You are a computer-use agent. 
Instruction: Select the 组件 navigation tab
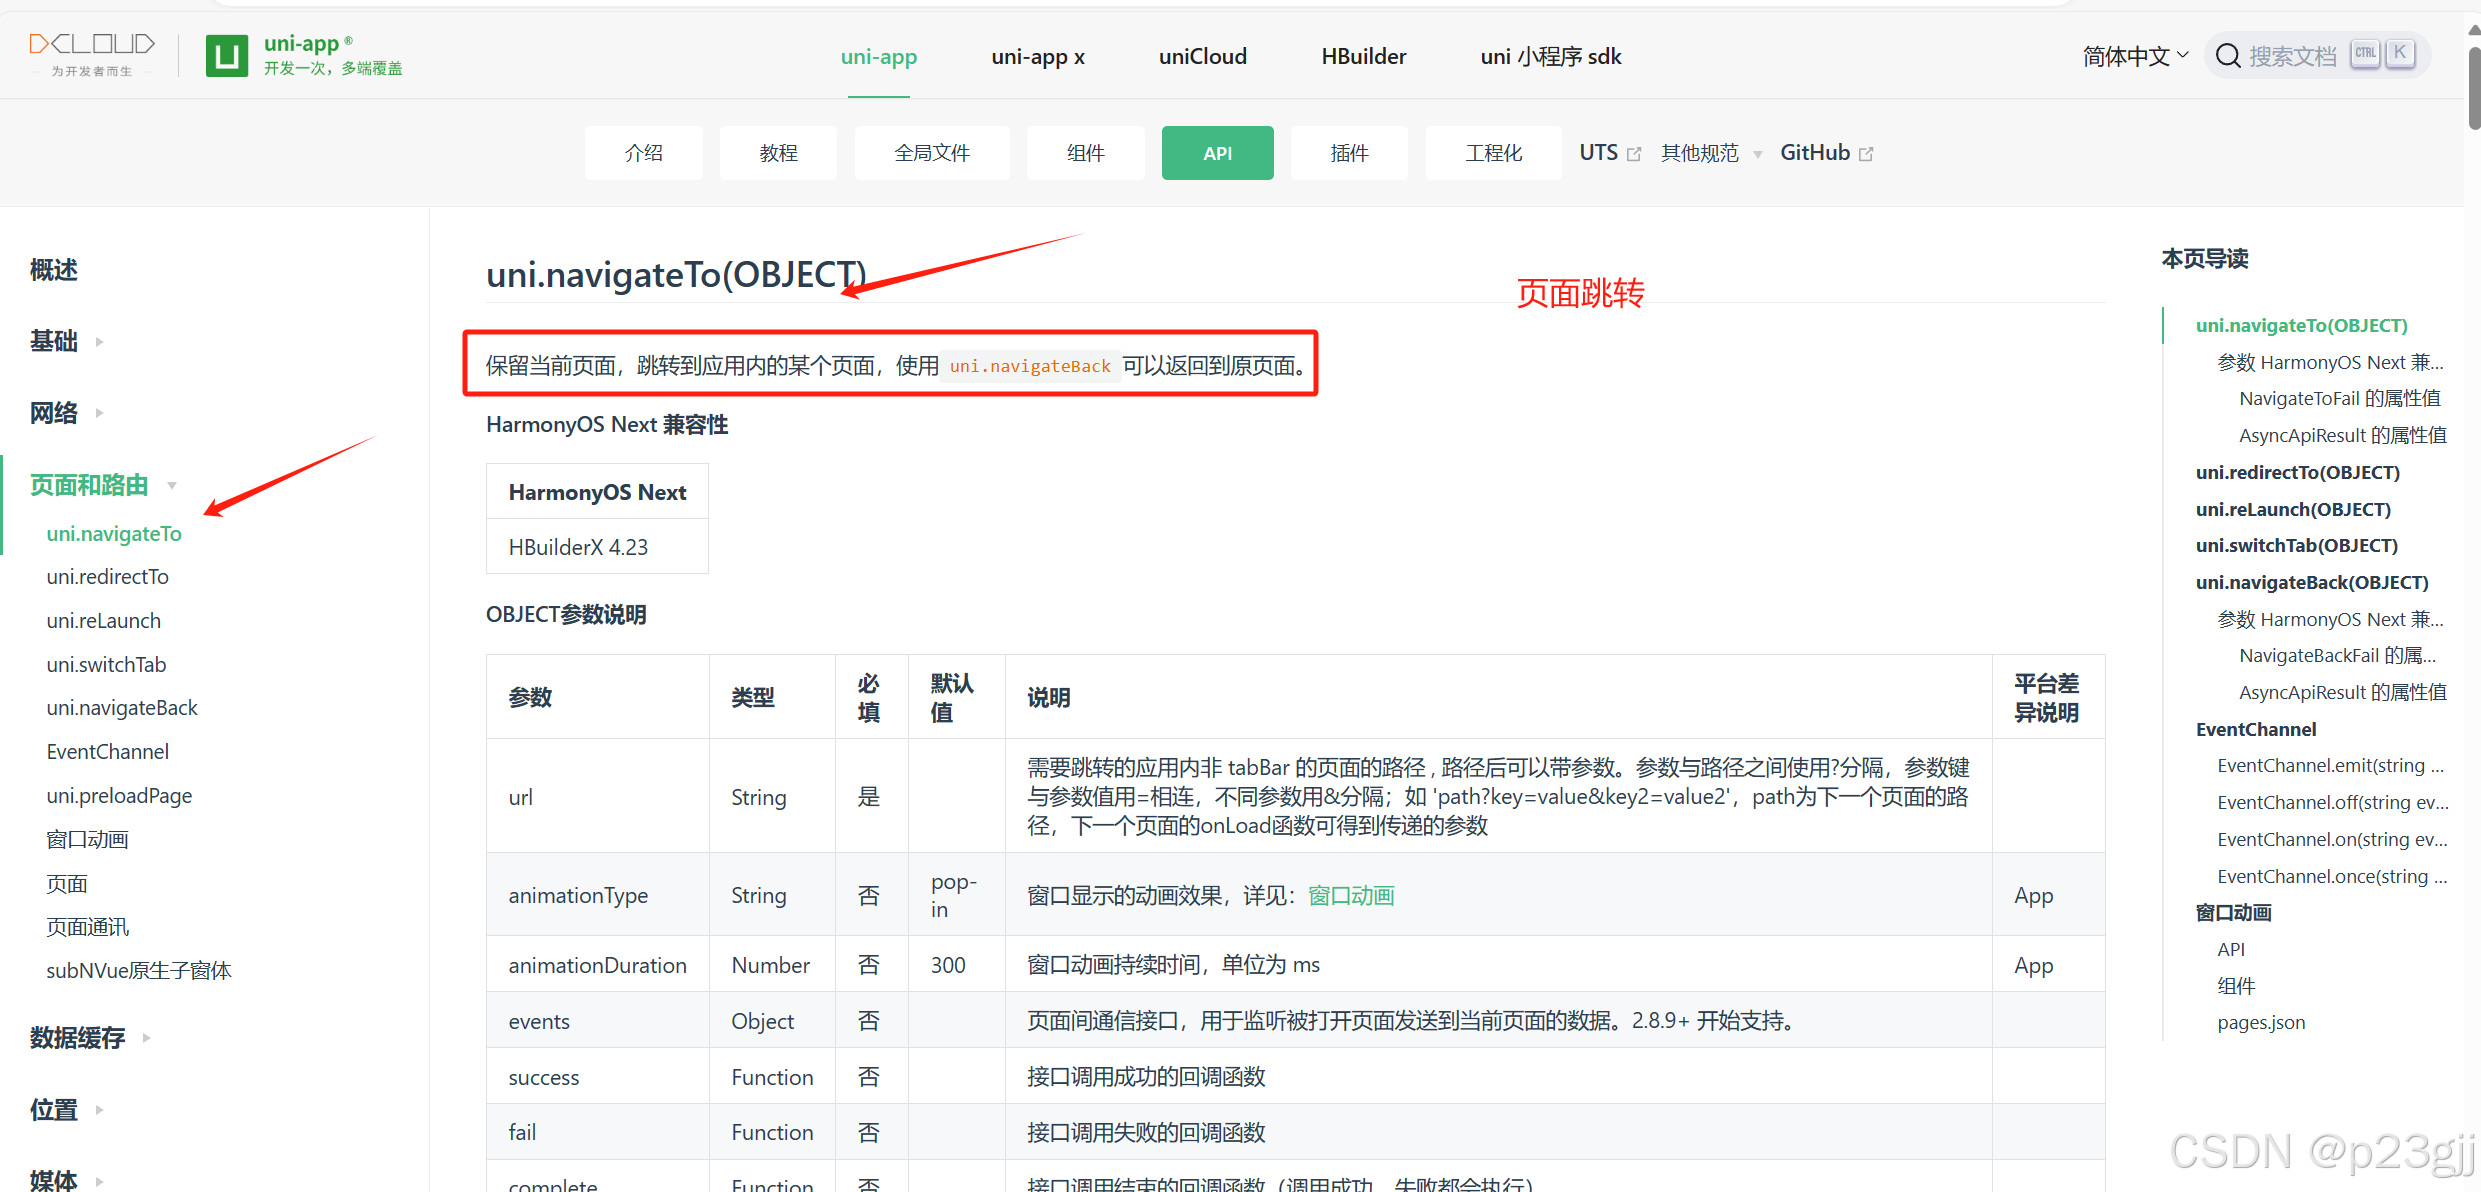coord(1085,153)
